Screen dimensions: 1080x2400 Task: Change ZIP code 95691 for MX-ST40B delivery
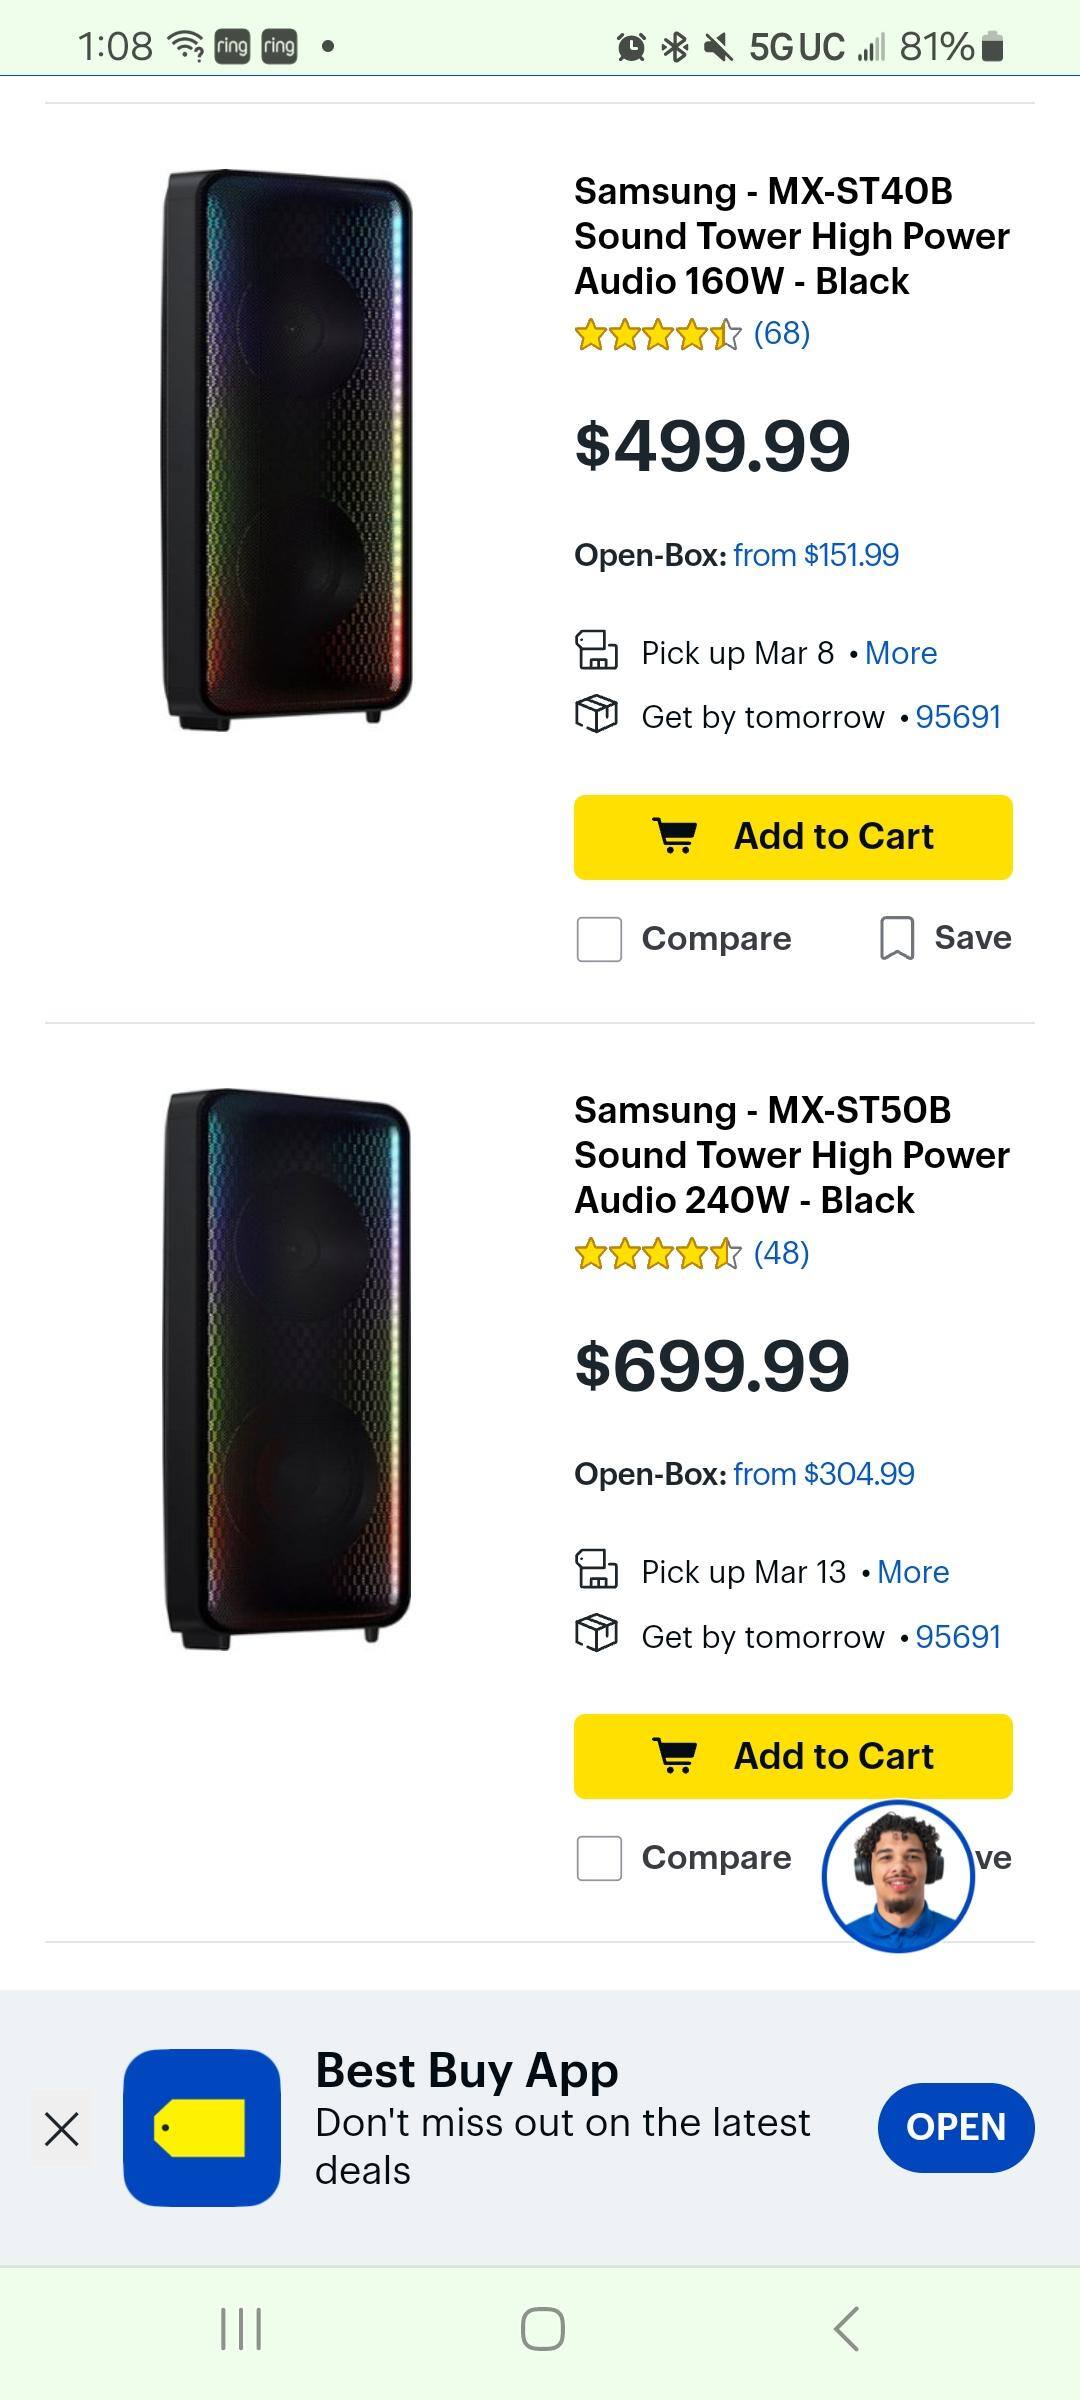point(957,717)
